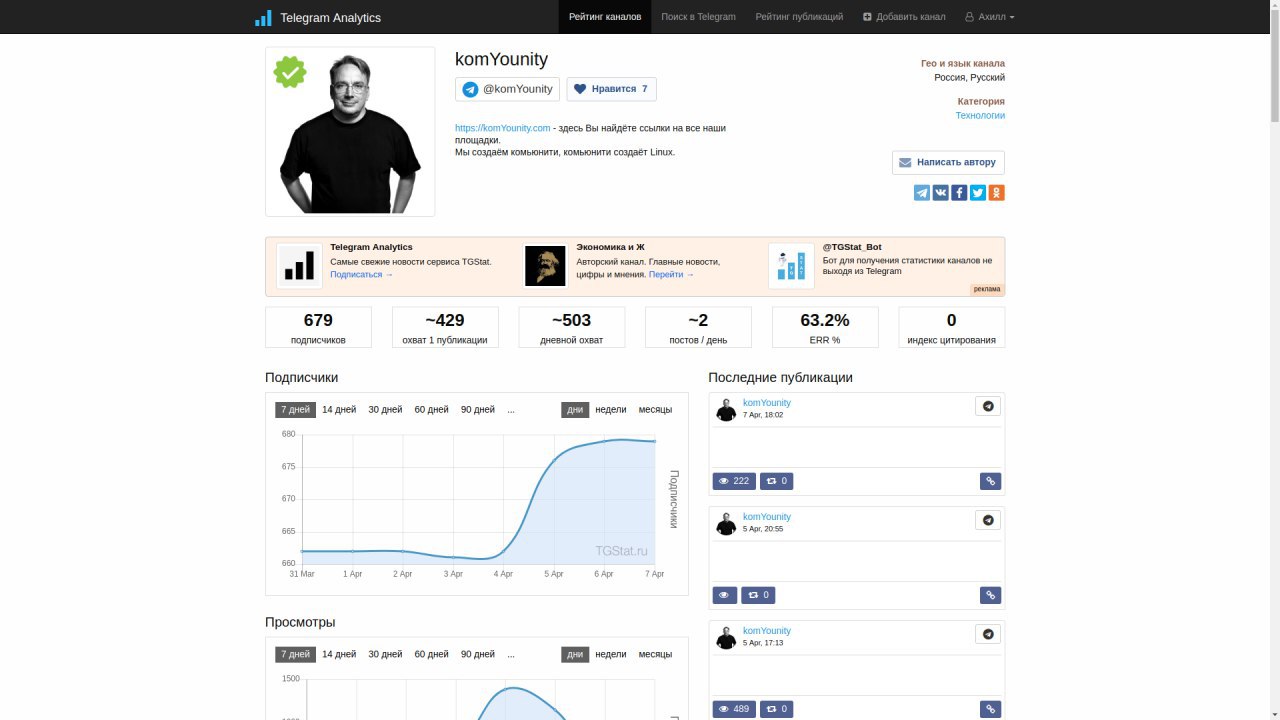This screenshot has height=720, width=1280.
Task: Open the Экономика и Ж ad image
Action: (546, 266)
